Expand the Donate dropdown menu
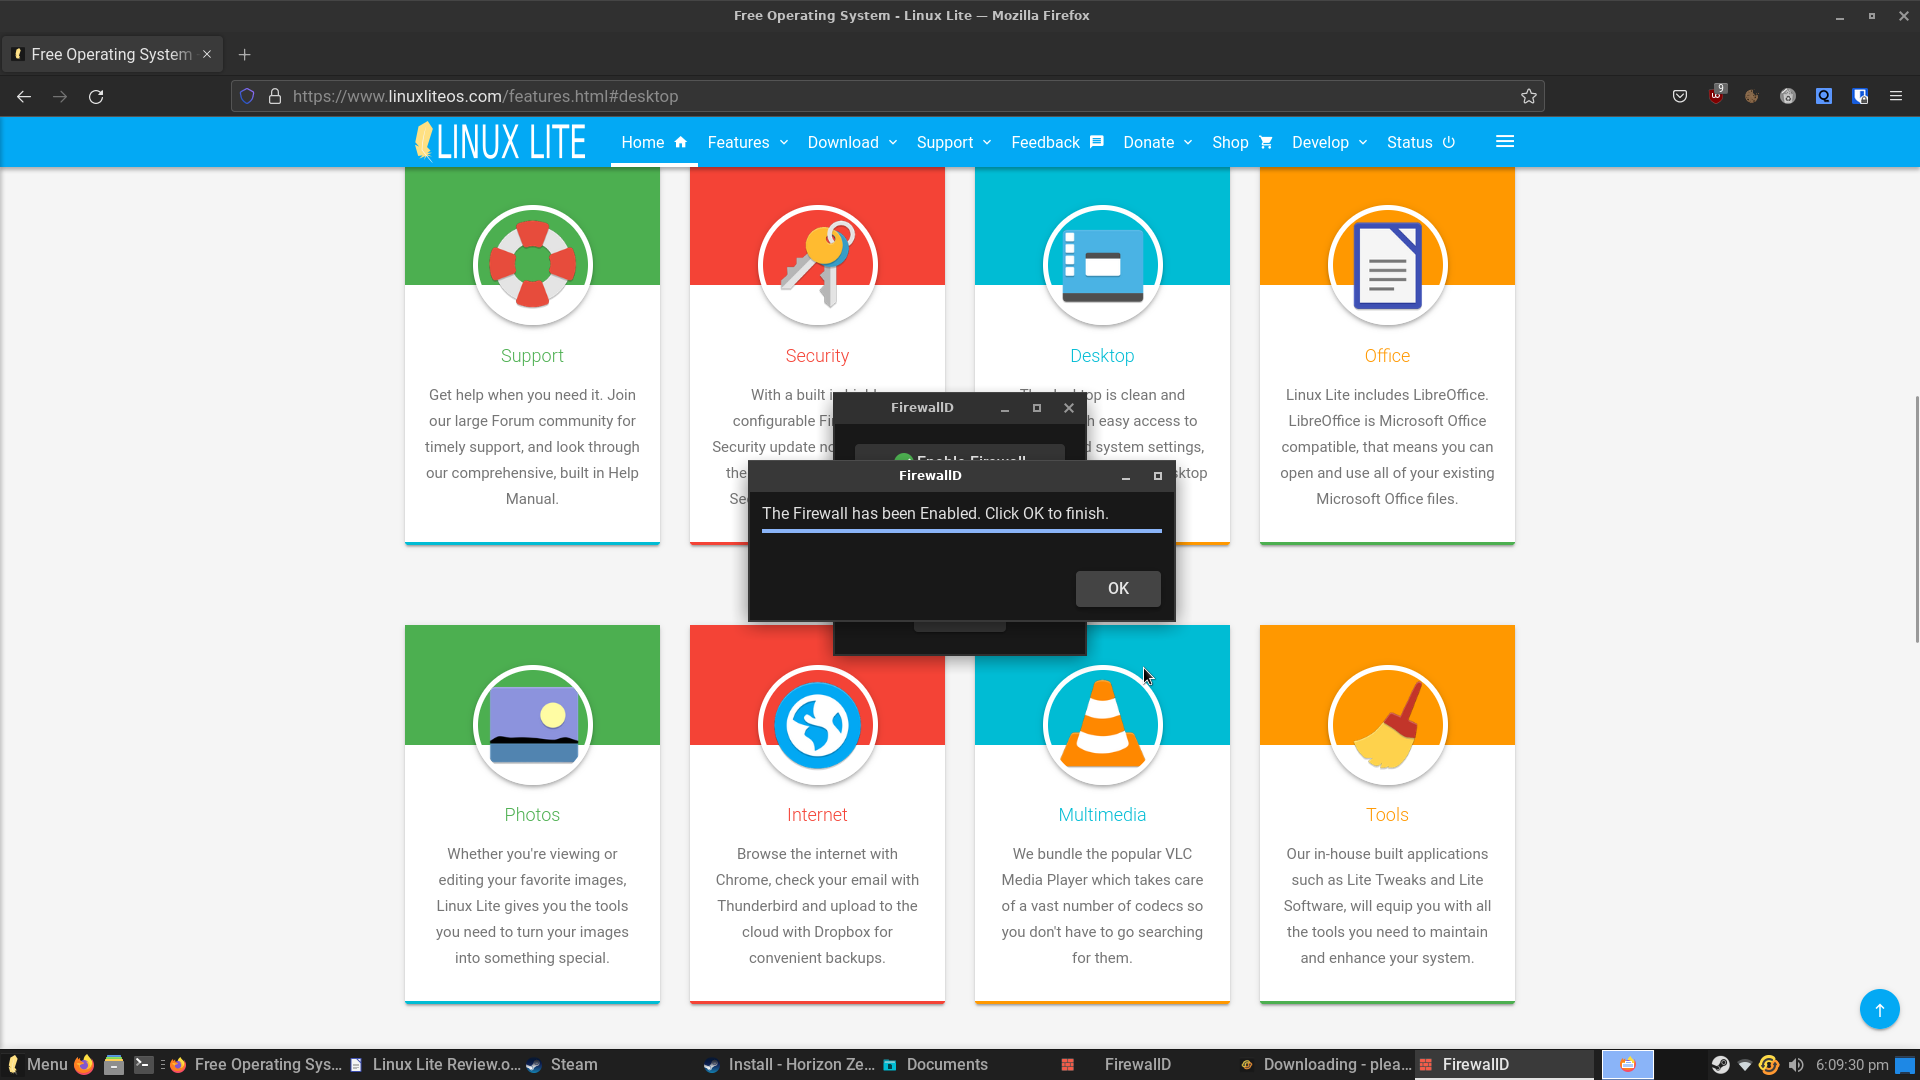 pos(1158,143)
